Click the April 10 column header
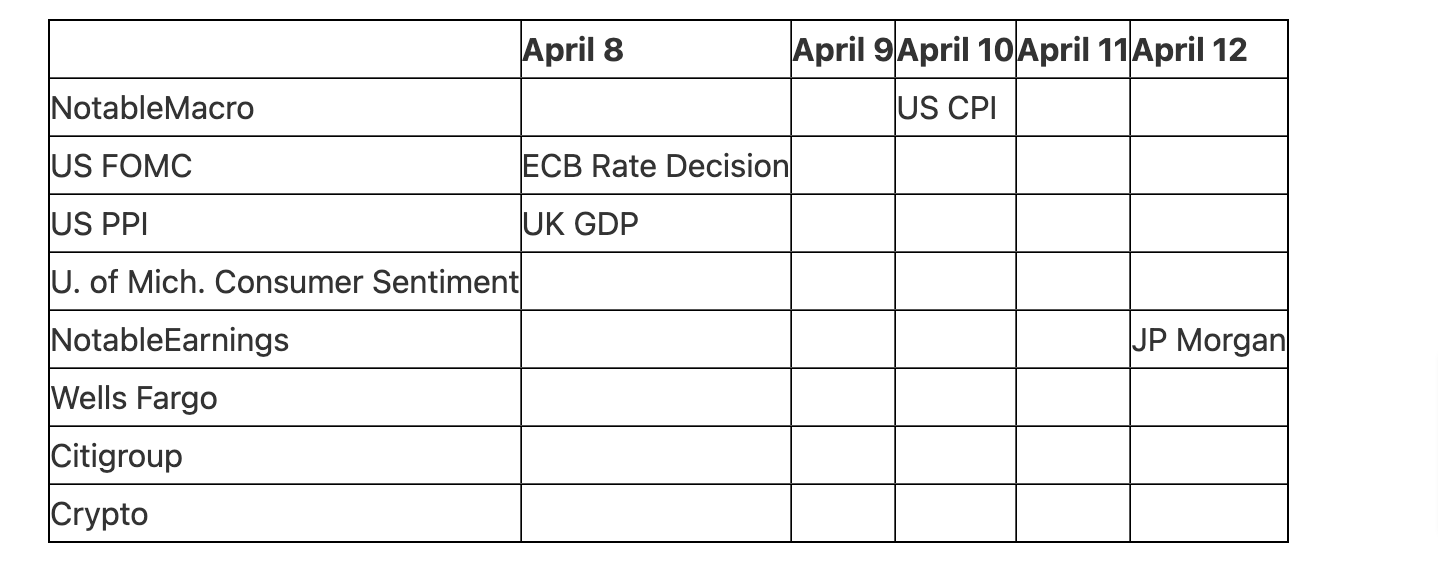The image size is (1438, 586). point(955,50)
